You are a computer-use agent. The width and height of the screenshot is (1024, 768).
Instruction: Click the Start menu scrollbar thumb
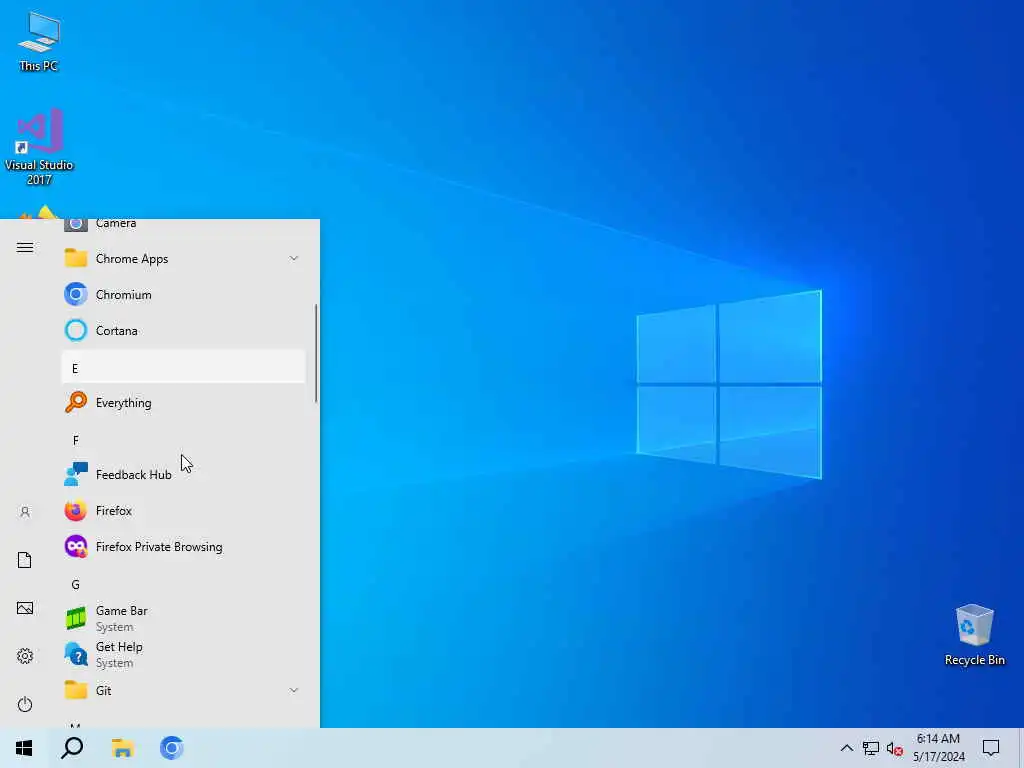click(316, 353)
